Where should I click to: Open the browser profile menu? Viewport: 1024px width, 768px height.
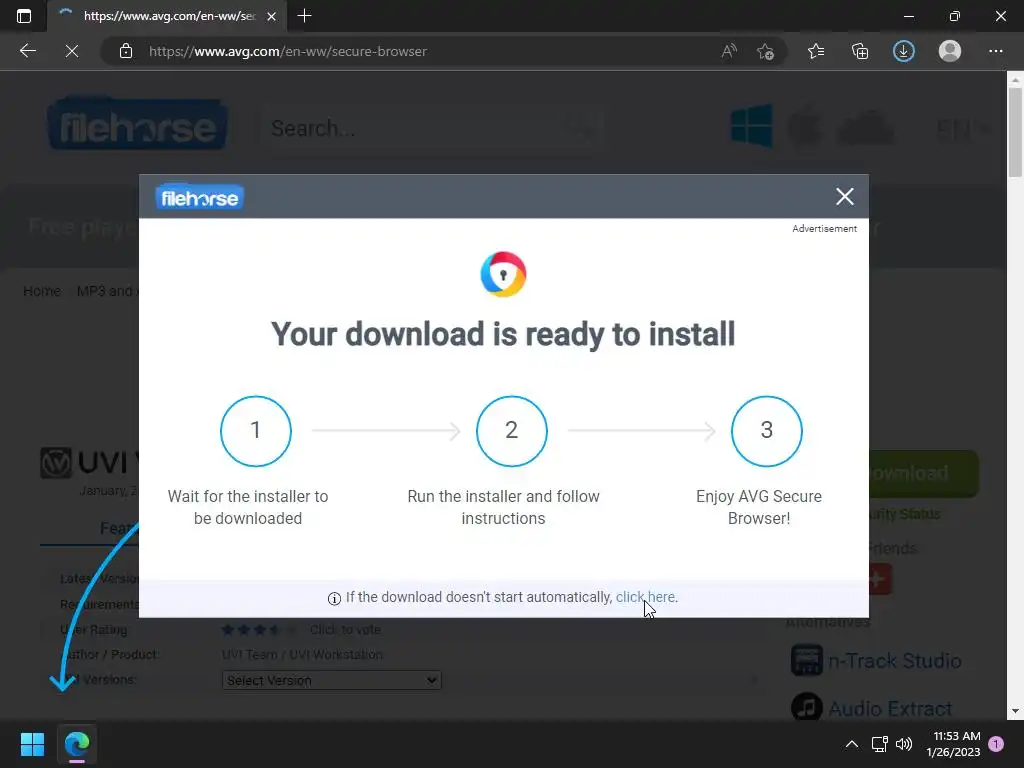(x=950, y=51)
